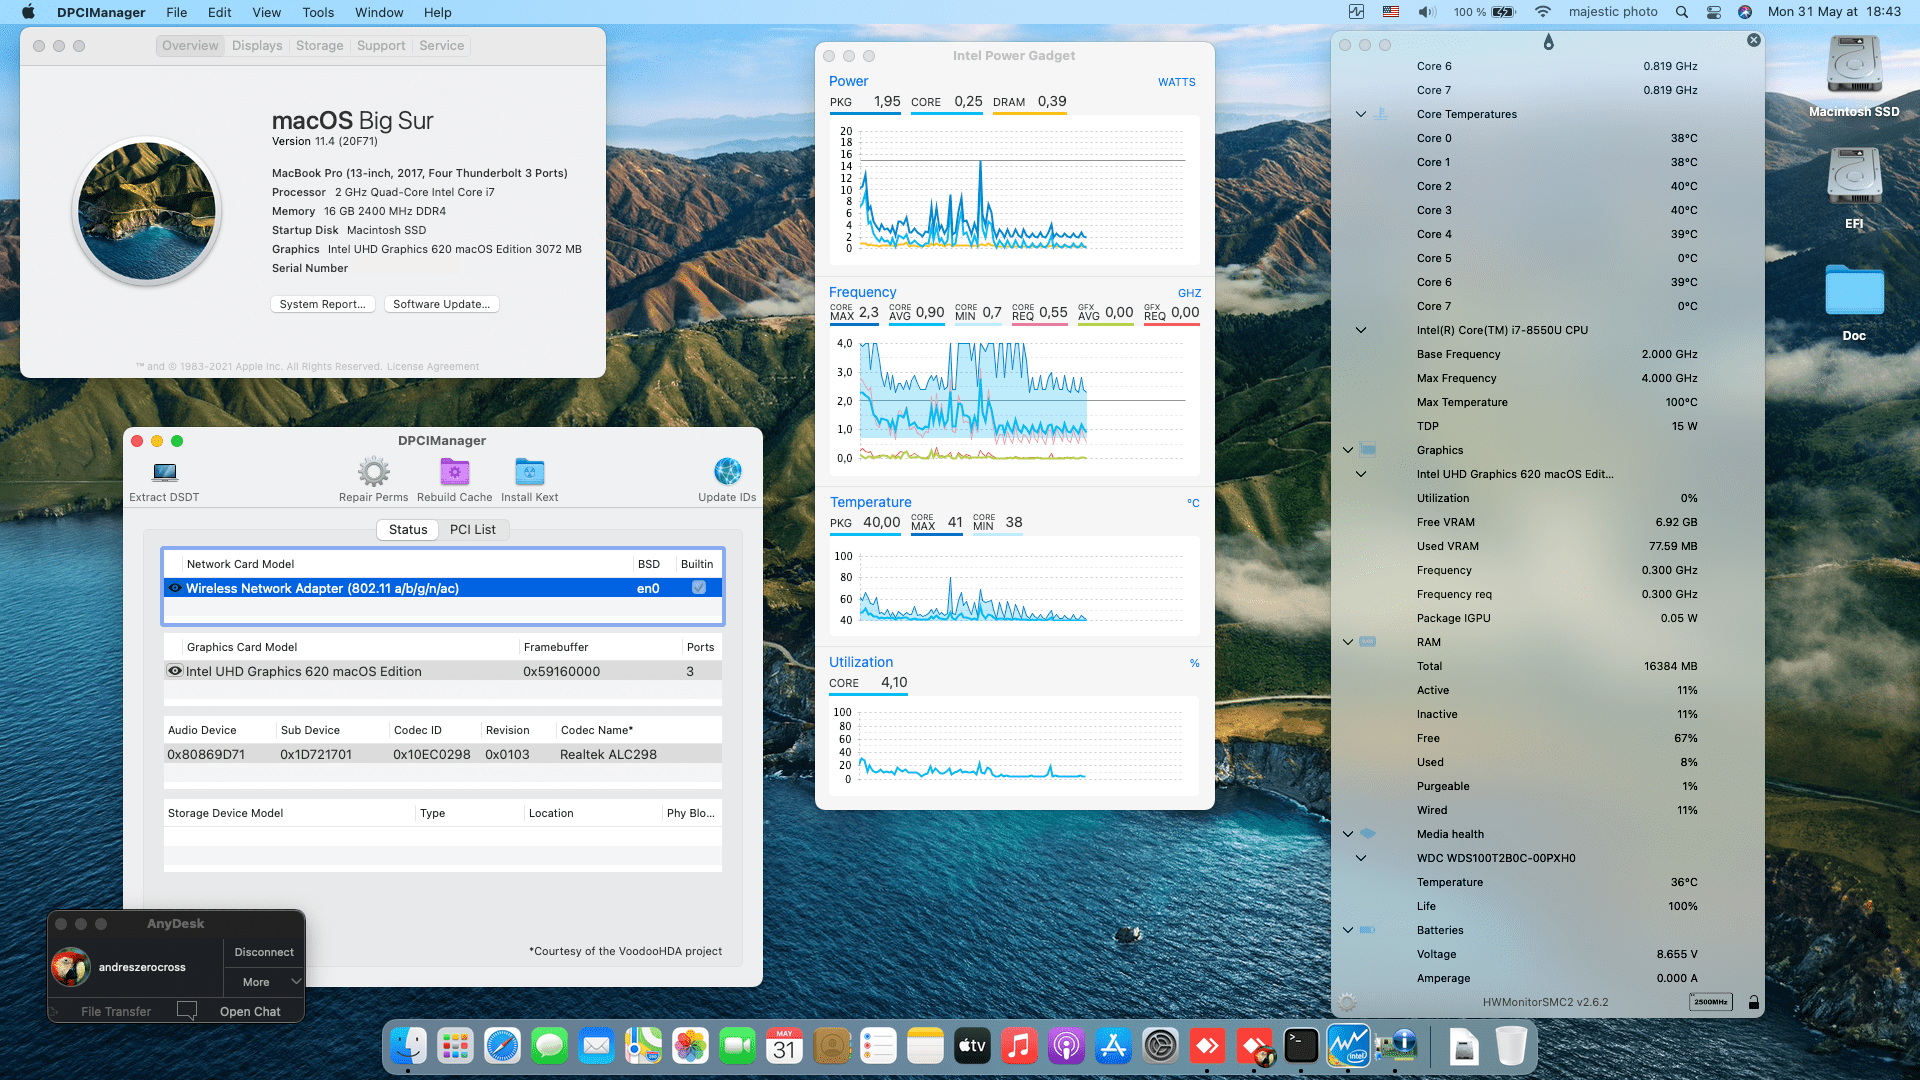Click the 2500MHz frequency badge in HWMonitorSMC2
Viewport: 1920px width, 1080px height.
(x=1711, y=1002)
